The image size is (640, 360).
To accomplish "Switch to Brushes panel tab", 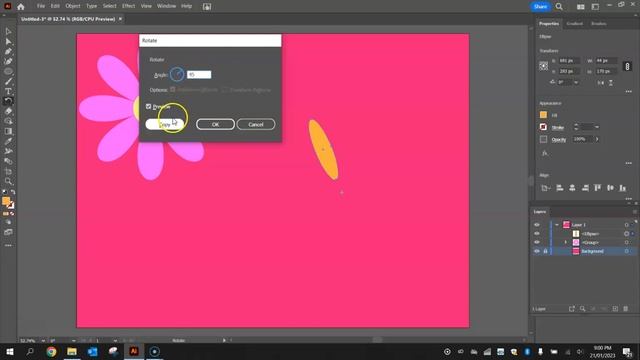I will coord(599,24).
